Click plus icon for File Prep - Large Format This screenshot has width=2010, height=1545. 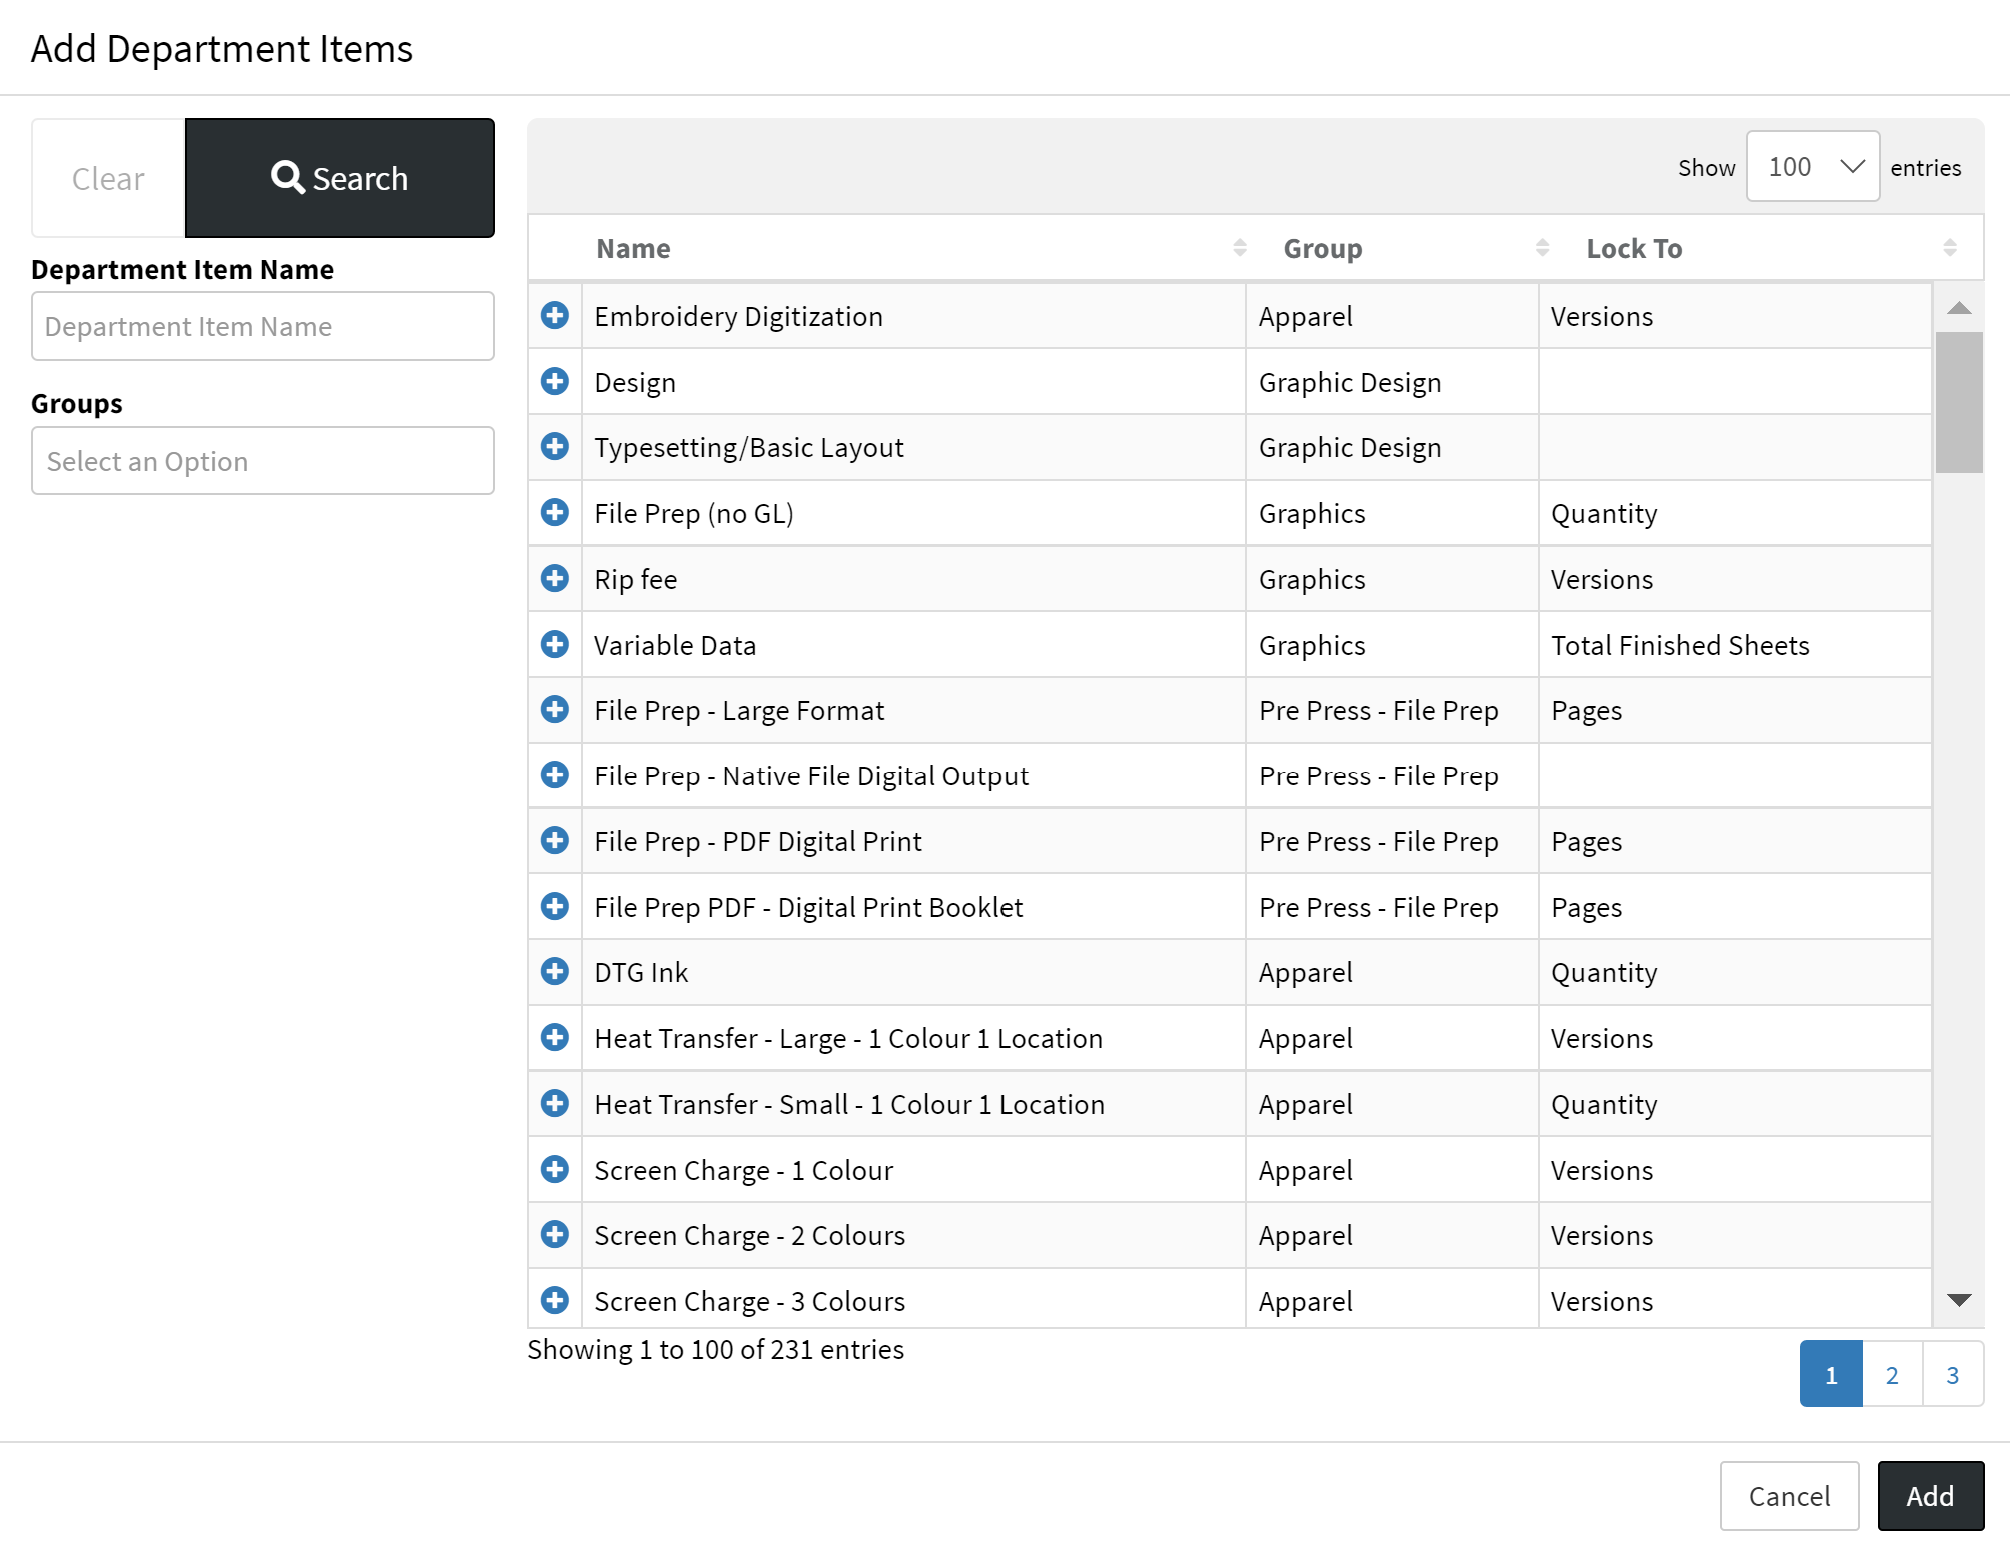555,709
